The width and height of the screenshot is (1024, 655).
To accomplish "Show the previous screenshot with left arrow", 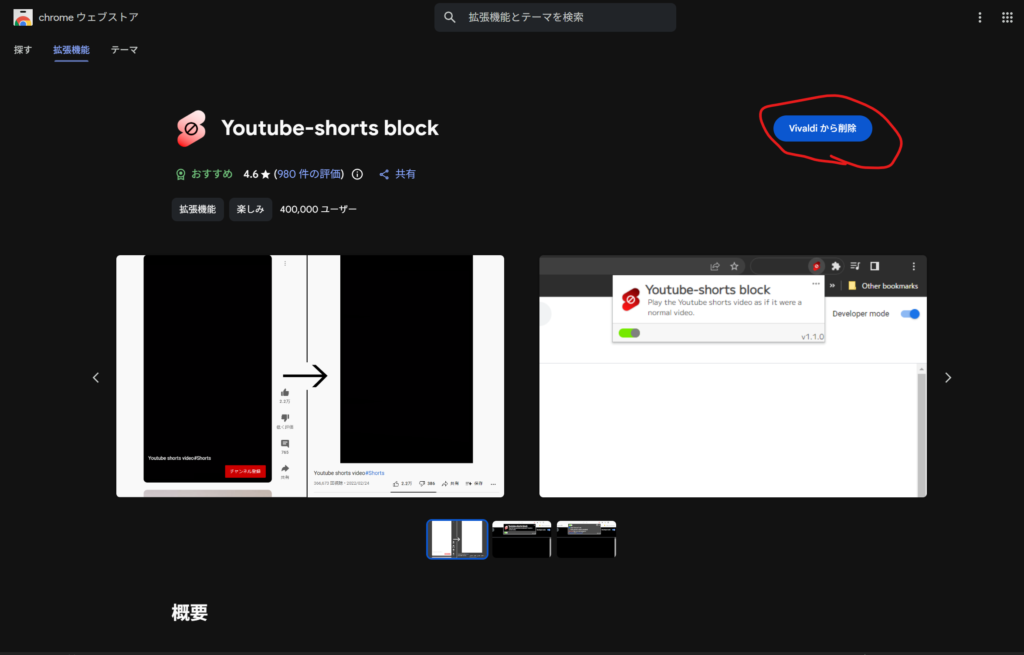I will 96,377.
